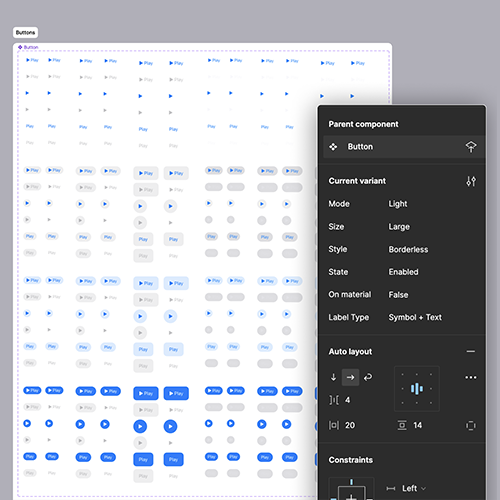Image resolution: width=500 pixels, height=500 pixels.
Task: Remove auto layout with minus icon
Action: coord(471,351)
